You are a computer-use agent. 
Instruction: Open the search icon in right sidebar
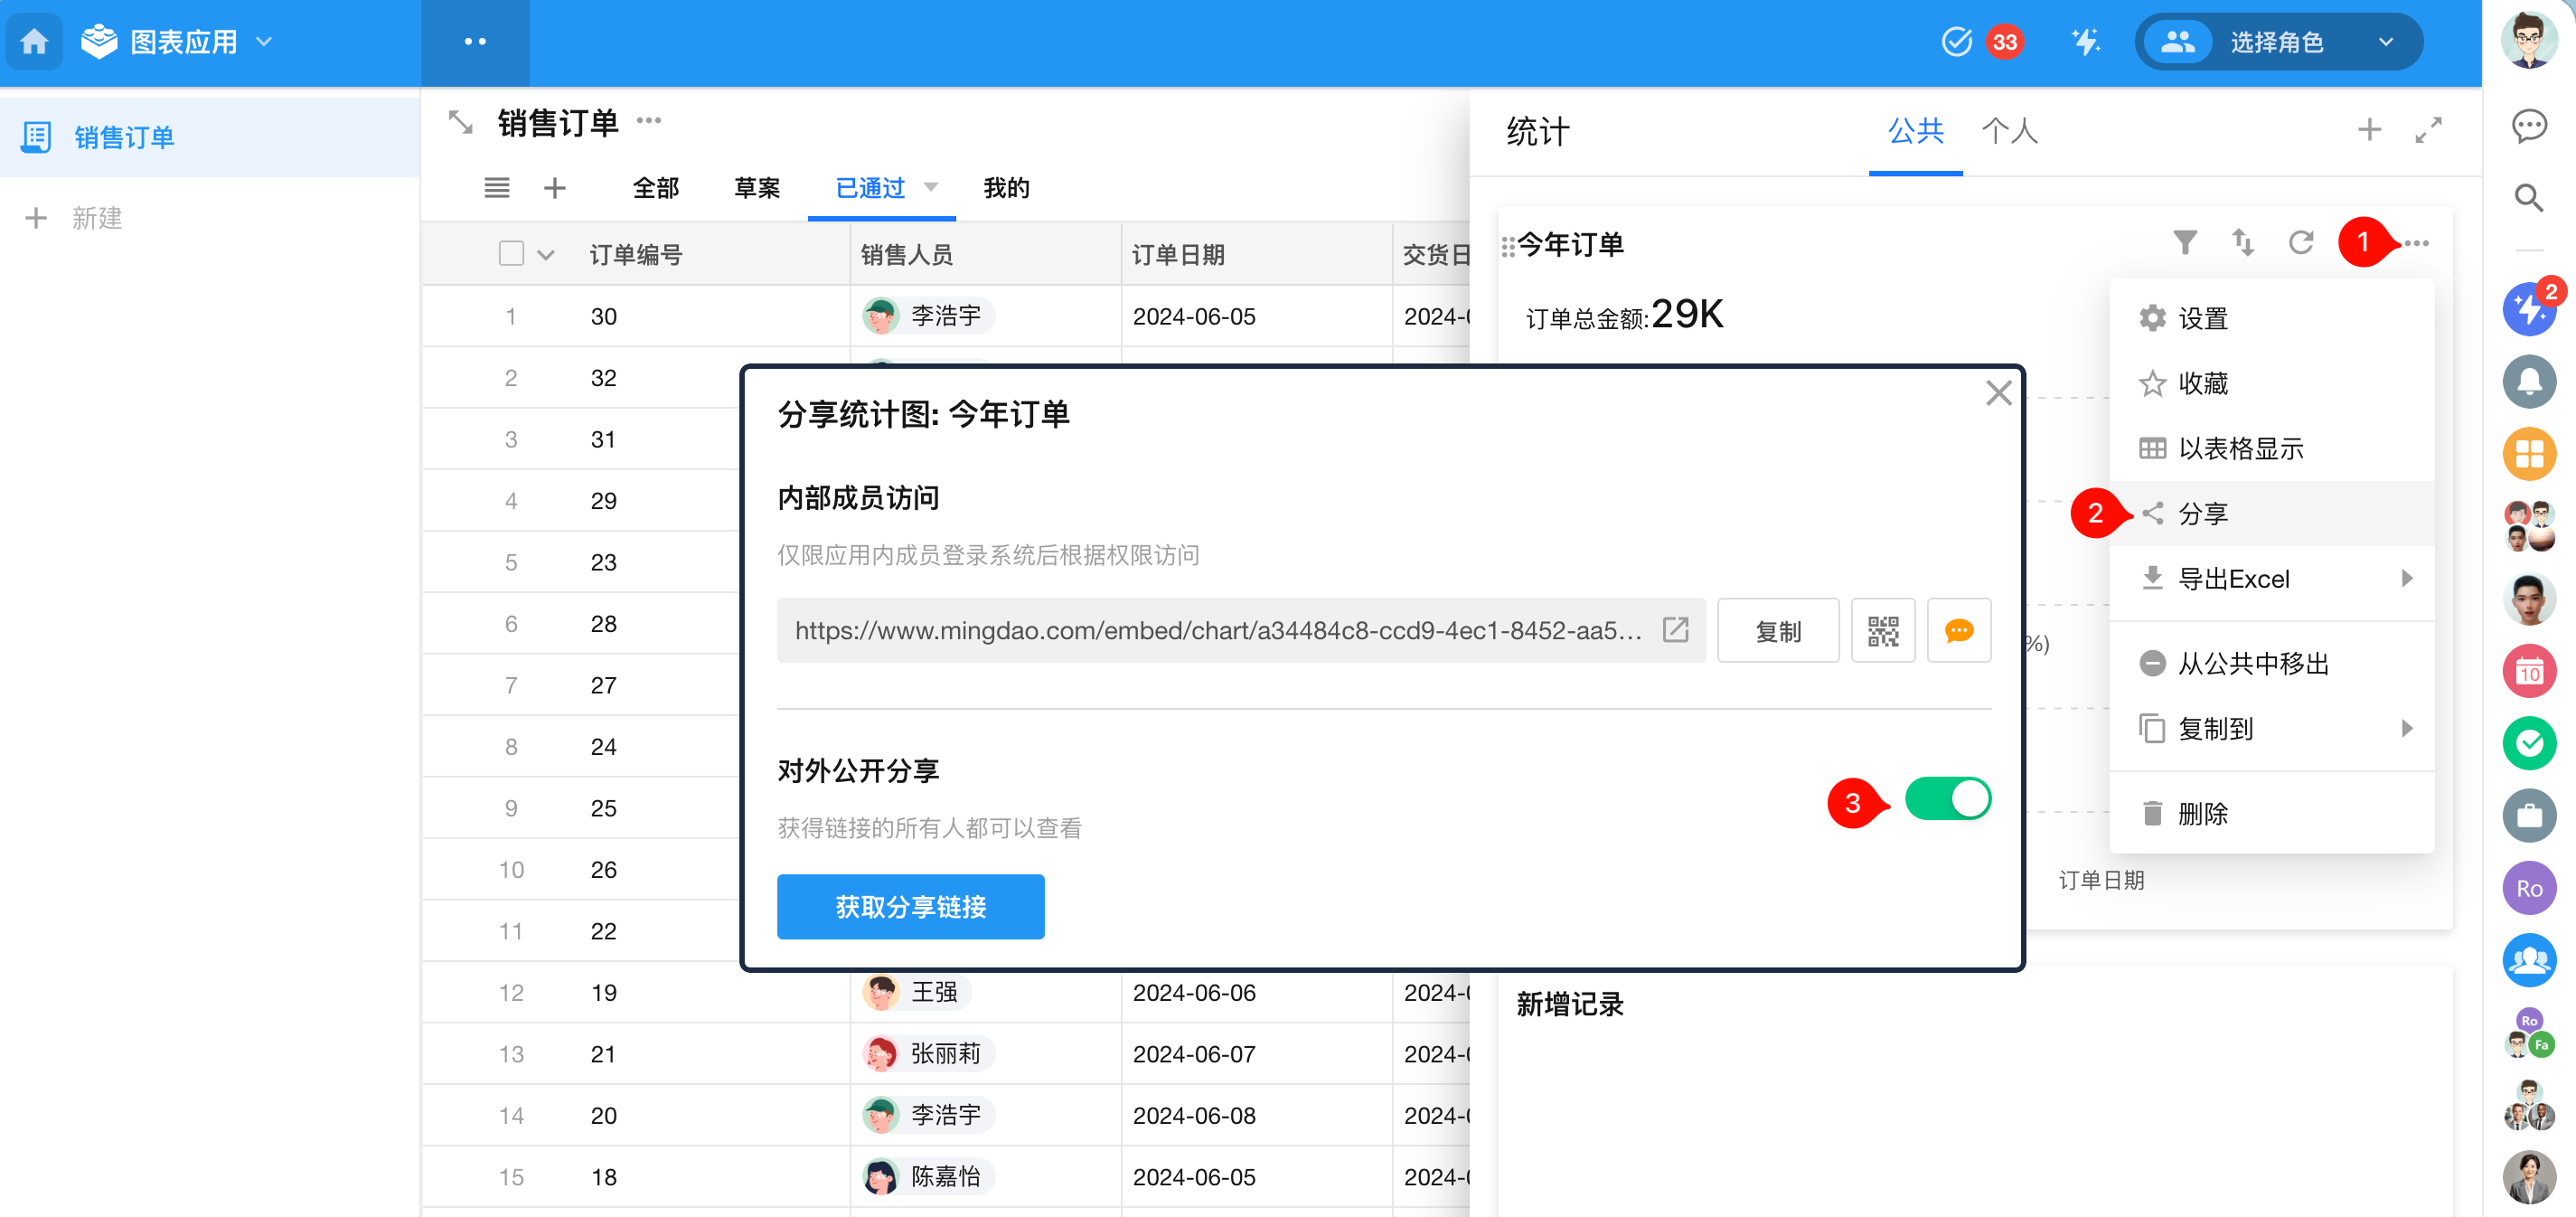click(2528, 198)
